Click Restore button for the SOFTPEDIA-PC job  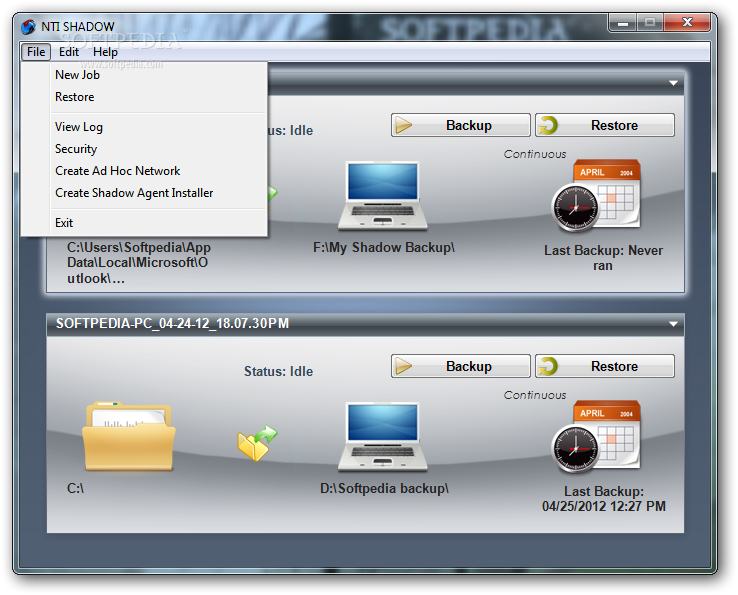(605, 366)
